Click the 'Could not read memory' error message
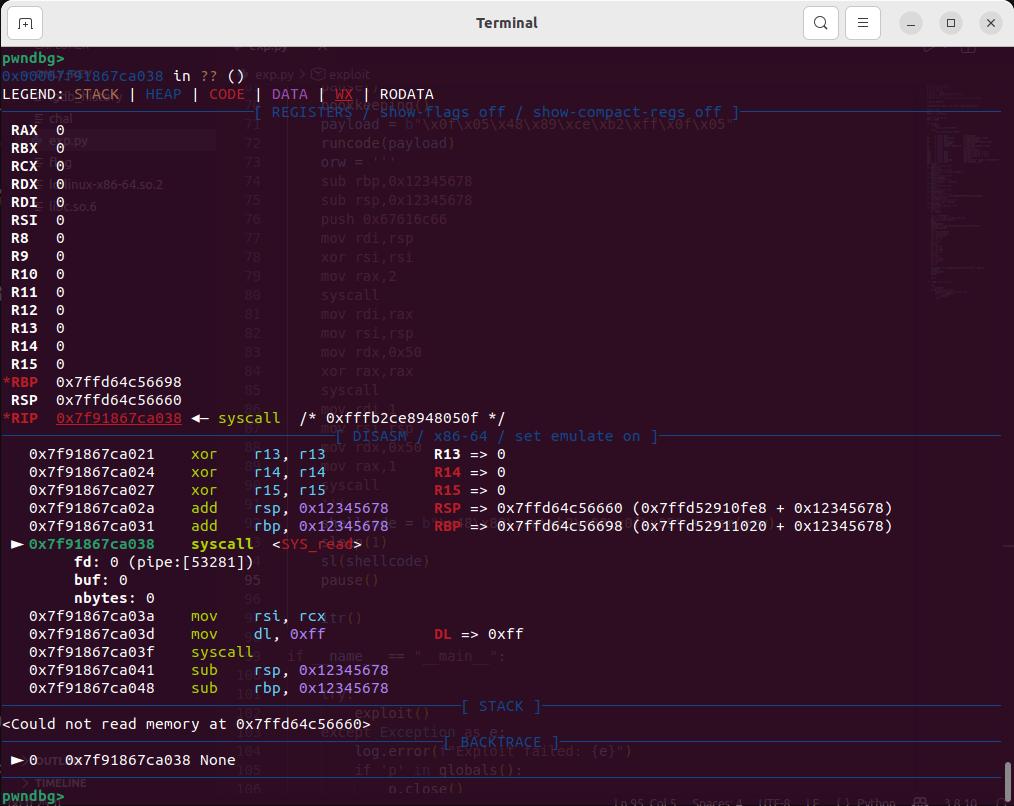This screenshot has height=806, width=1014. (186, 723)
